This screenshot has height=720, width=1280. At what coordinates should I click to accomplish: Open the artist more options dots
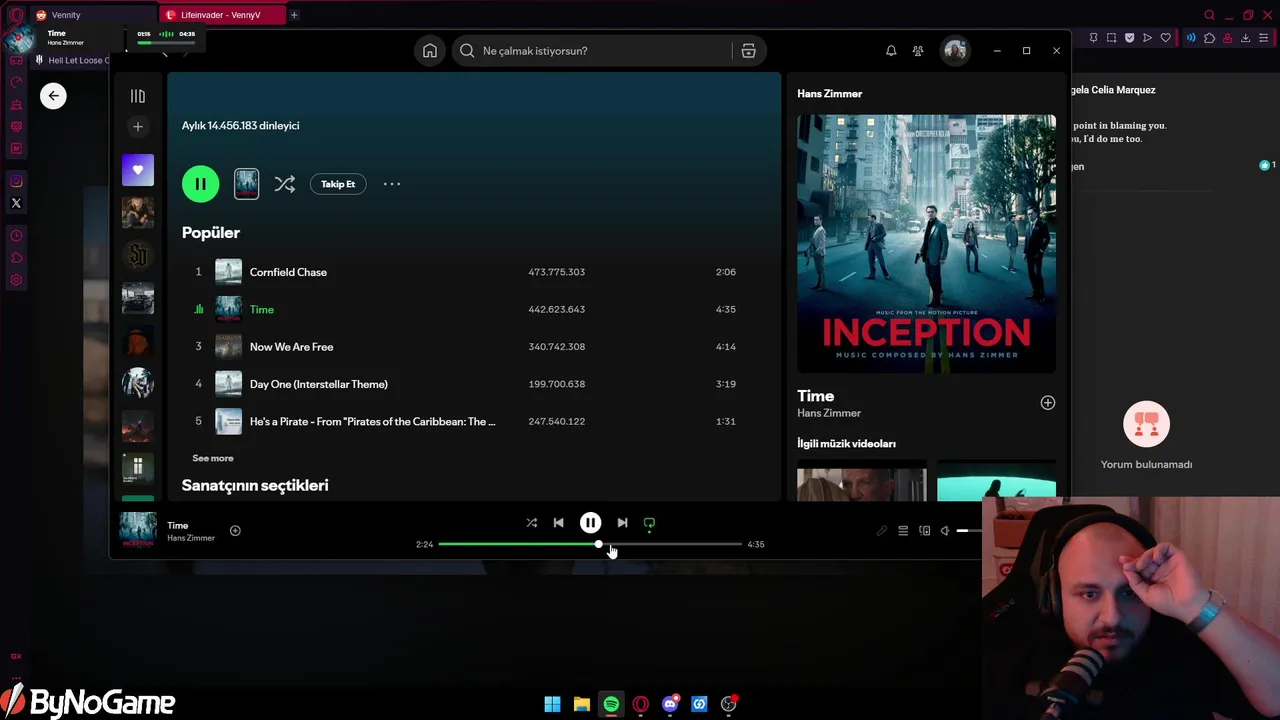tap(392, 184)
